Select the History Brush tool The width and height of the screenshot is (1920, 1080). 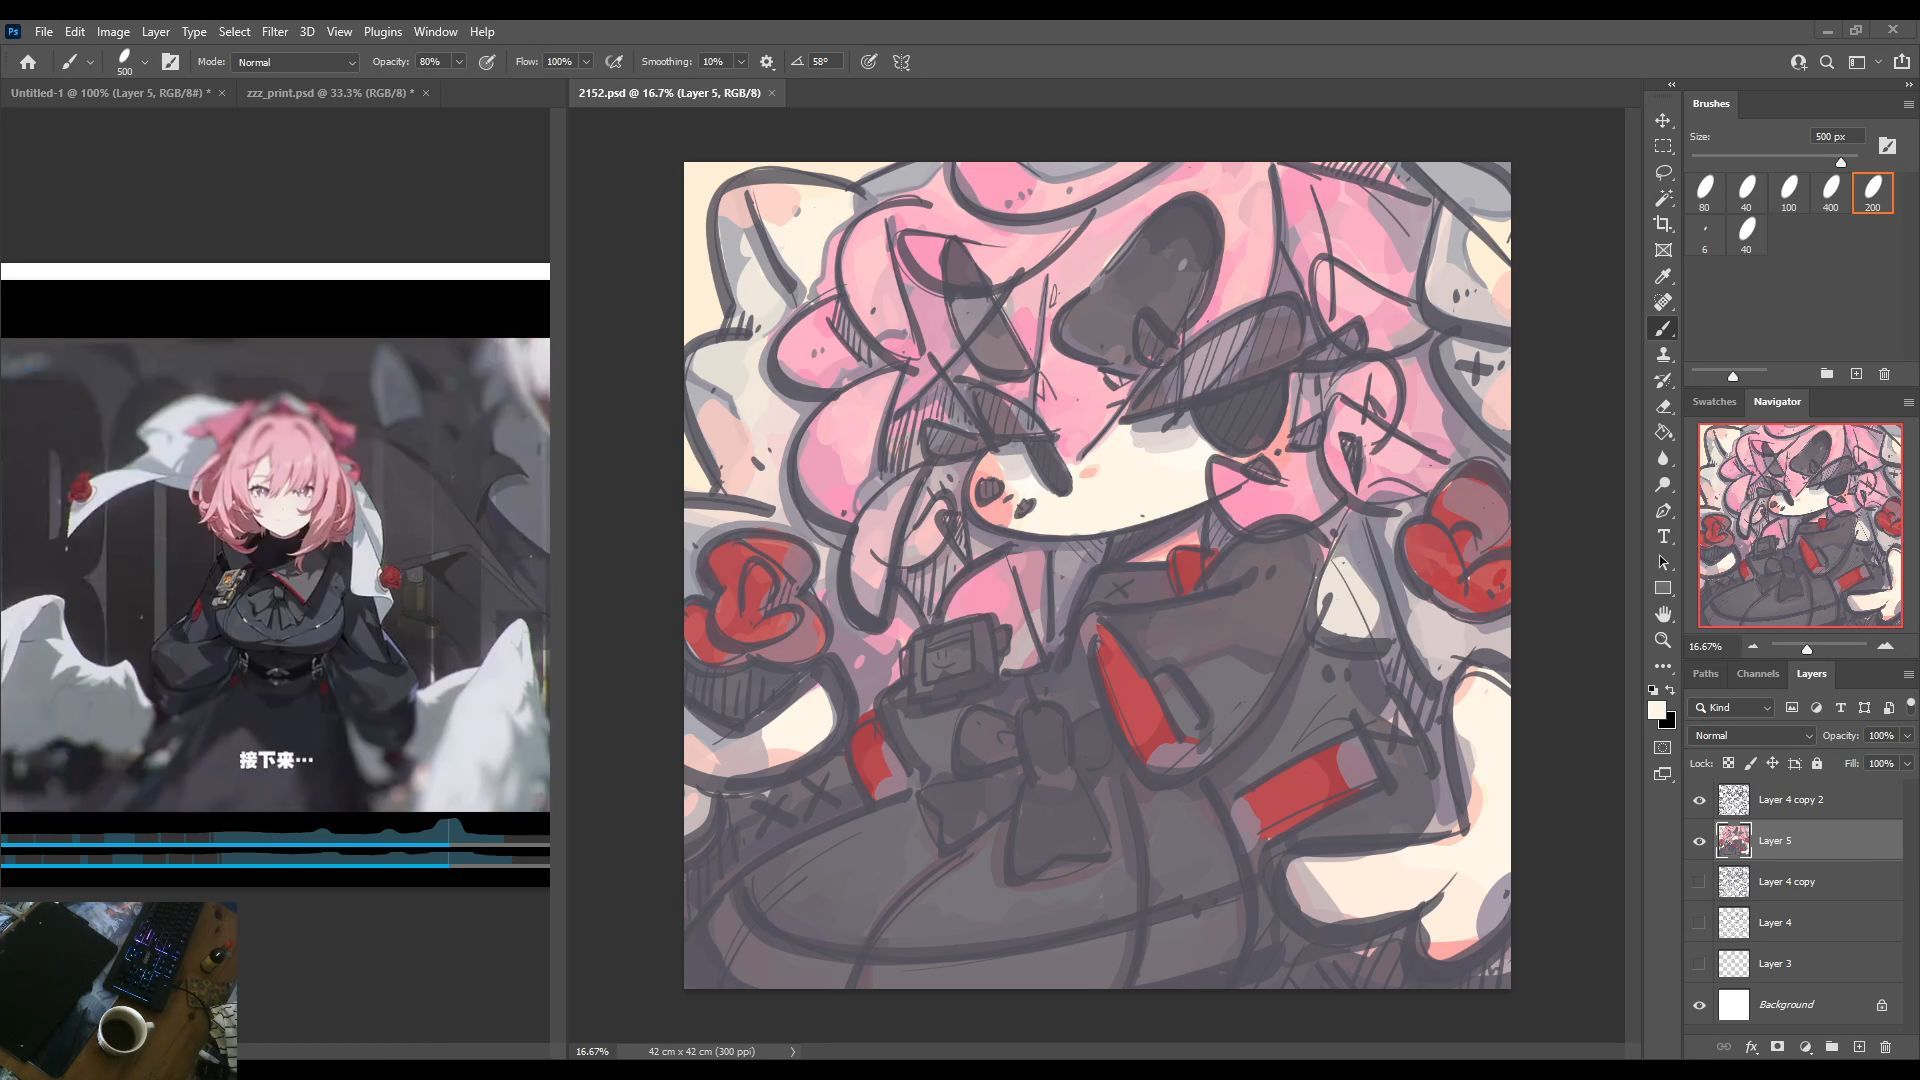[1663, 380]
